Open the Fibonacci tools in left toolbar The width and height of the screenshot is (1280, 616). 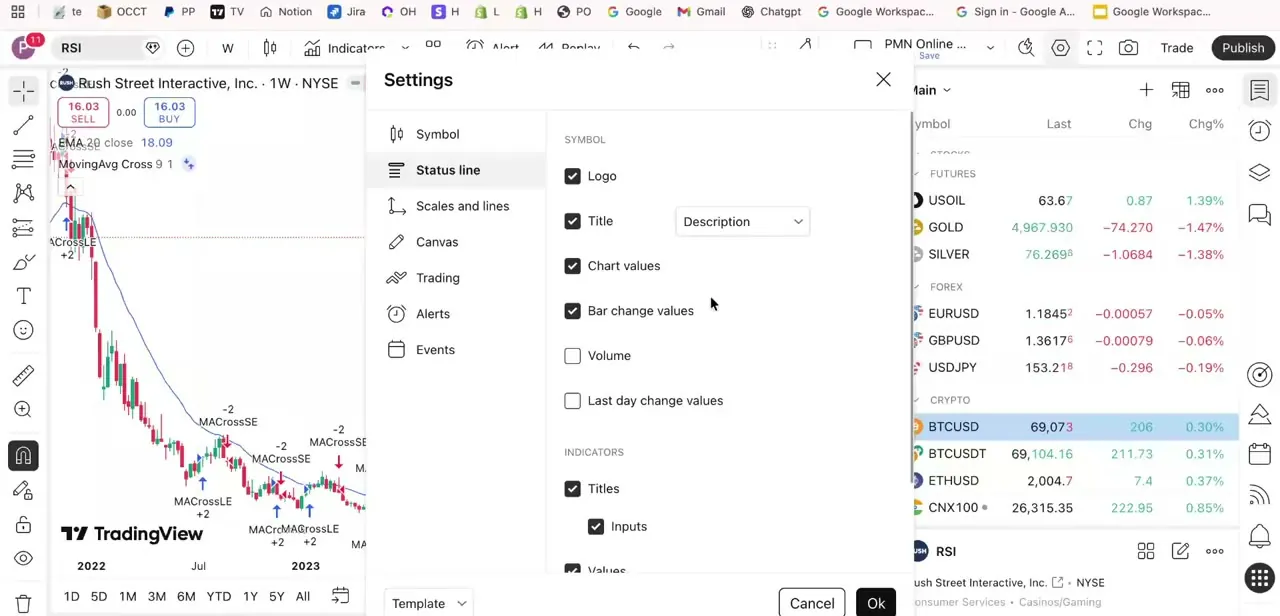23,159
